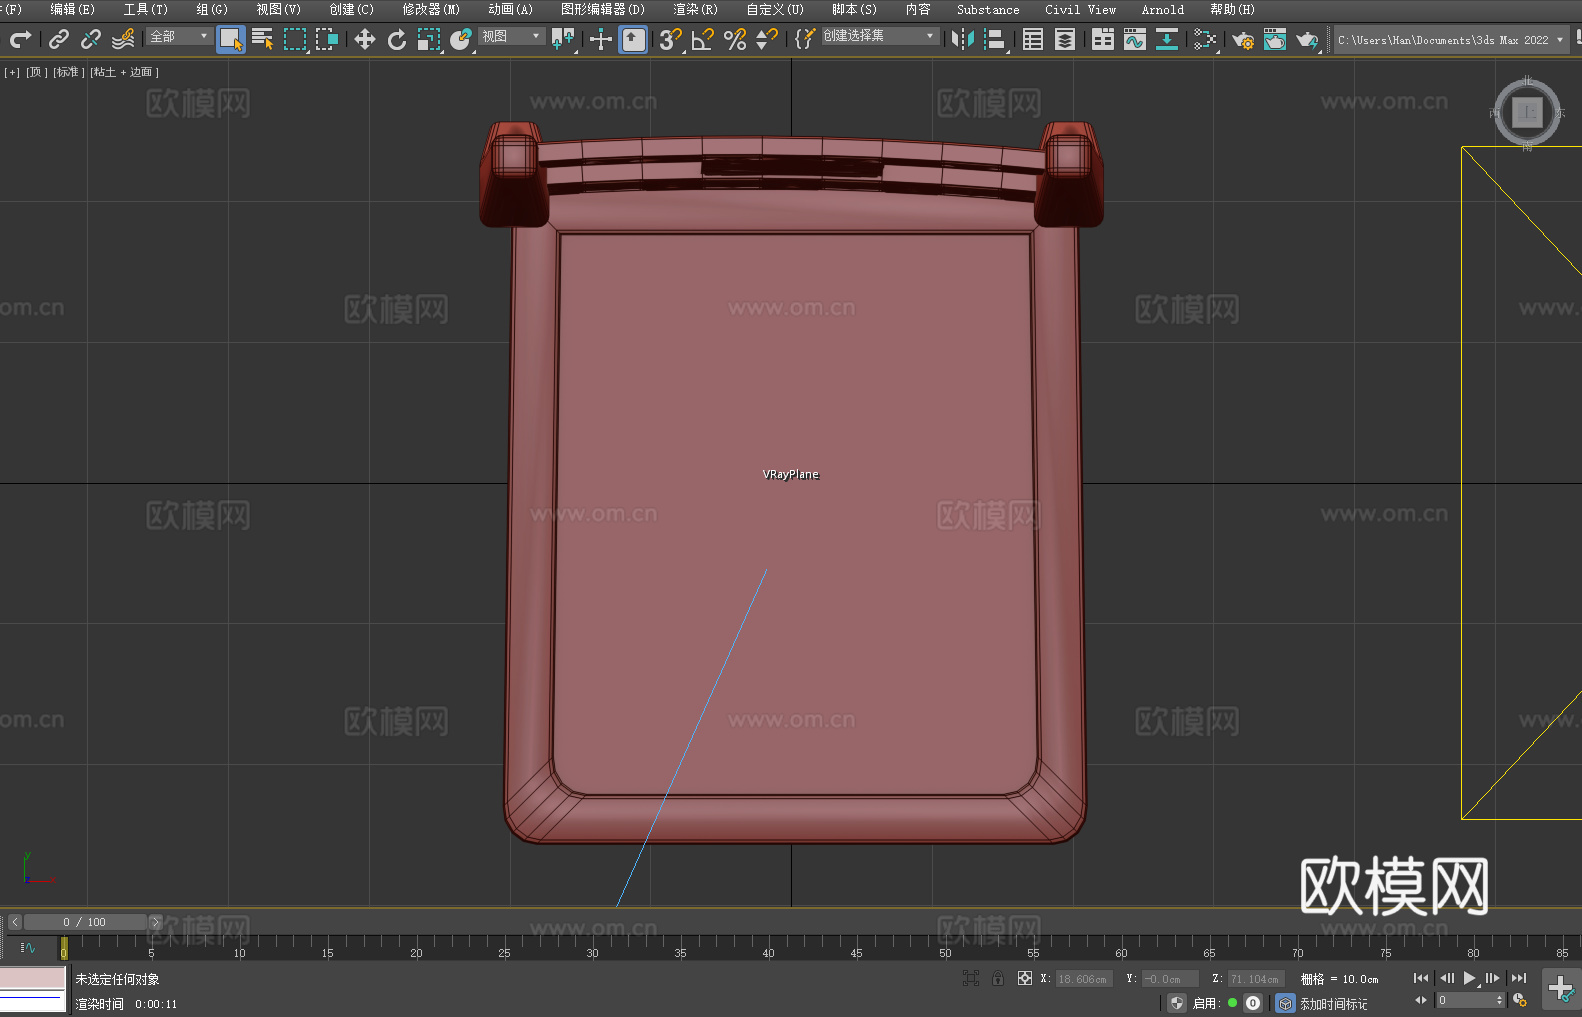Step timeline slider back with left arrow
The image size is (1582, 1017).
(14, 922)
